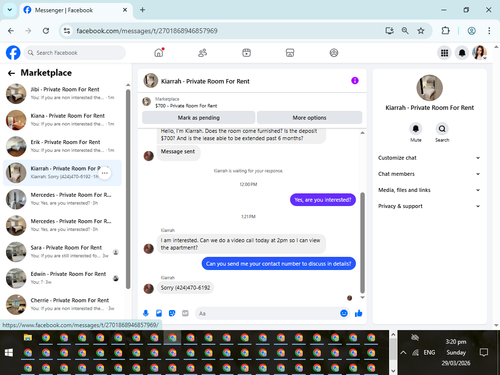Click the back arrow next to Marketplace

(11, 73)
